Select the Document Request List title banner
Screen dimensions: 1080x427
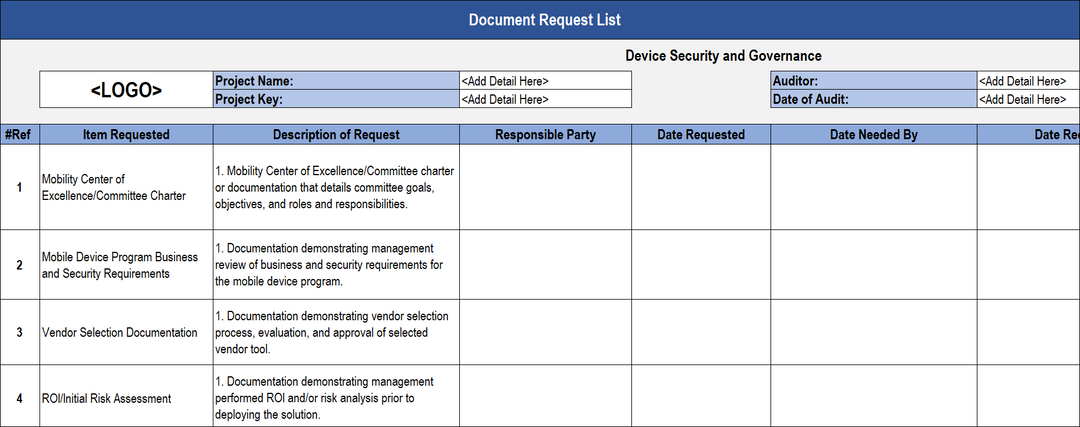click(545, 20)
